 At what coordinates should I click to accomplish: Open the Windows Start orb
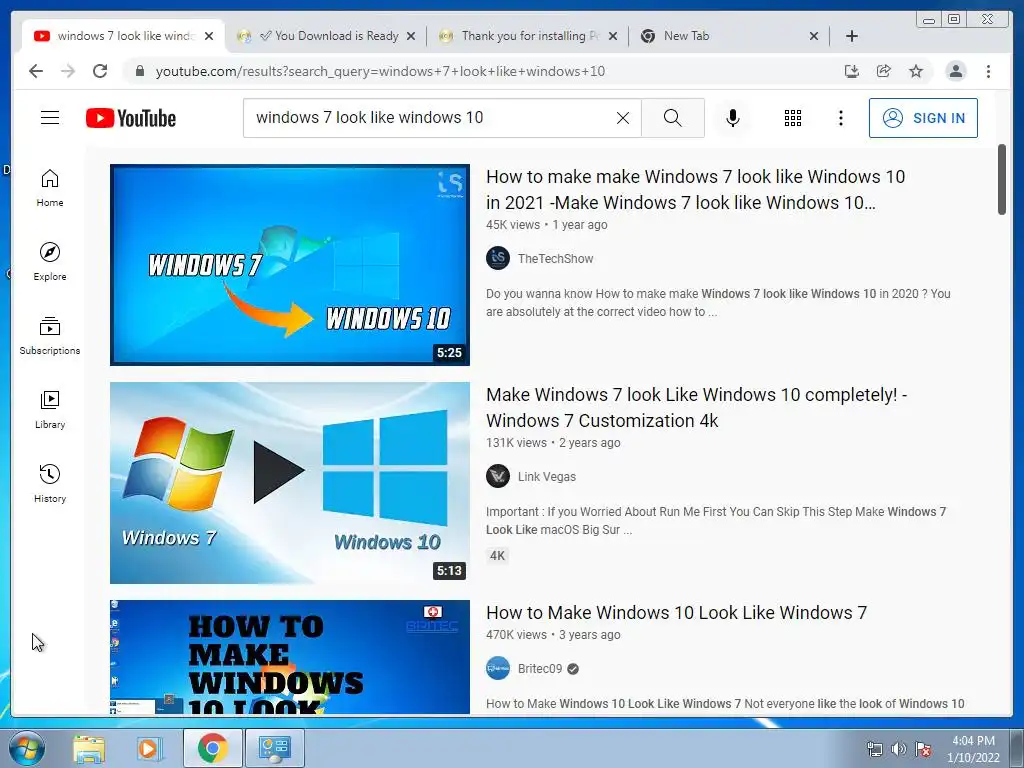[27, 749]
